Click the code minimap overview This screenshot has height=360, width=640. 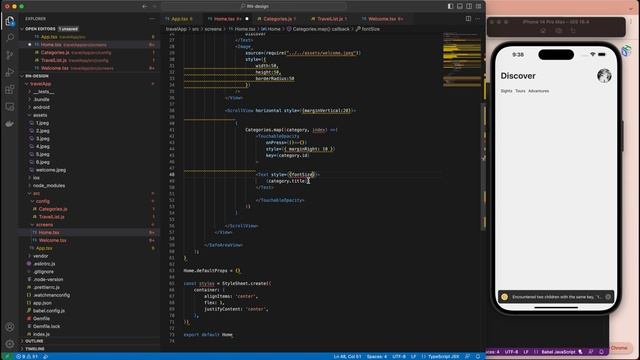[462, 59]
